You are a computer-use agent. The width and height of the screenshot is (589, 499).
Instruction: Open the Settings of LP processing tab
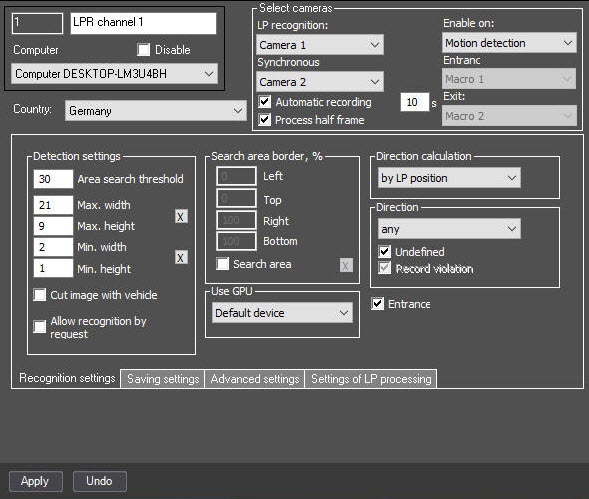371,379
